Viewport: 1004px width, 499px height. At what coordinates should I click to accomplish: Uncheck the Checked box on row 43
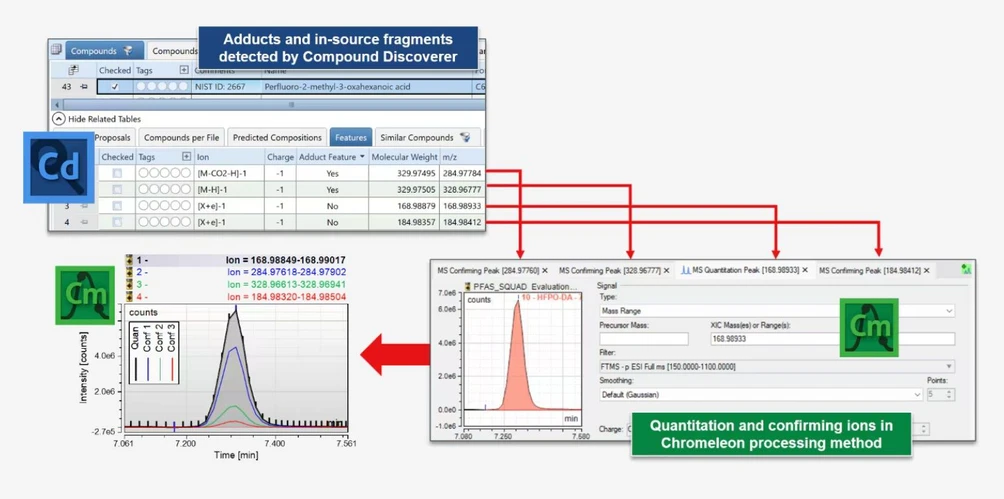(x=115, y=86)
